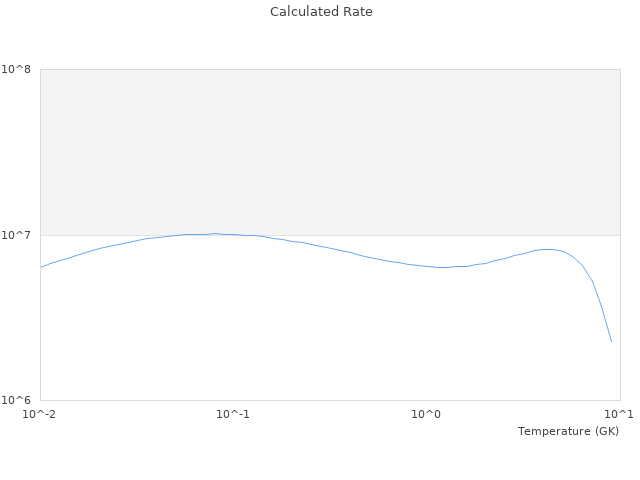Select the curve's second hump before 10^1
The image size is (640, 480).
coord(547,249)
